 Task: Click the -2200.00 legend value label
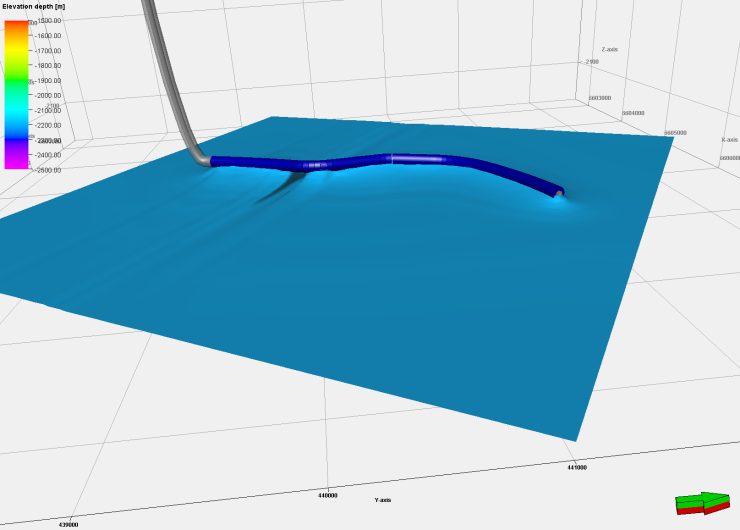(x=48, y=125)
